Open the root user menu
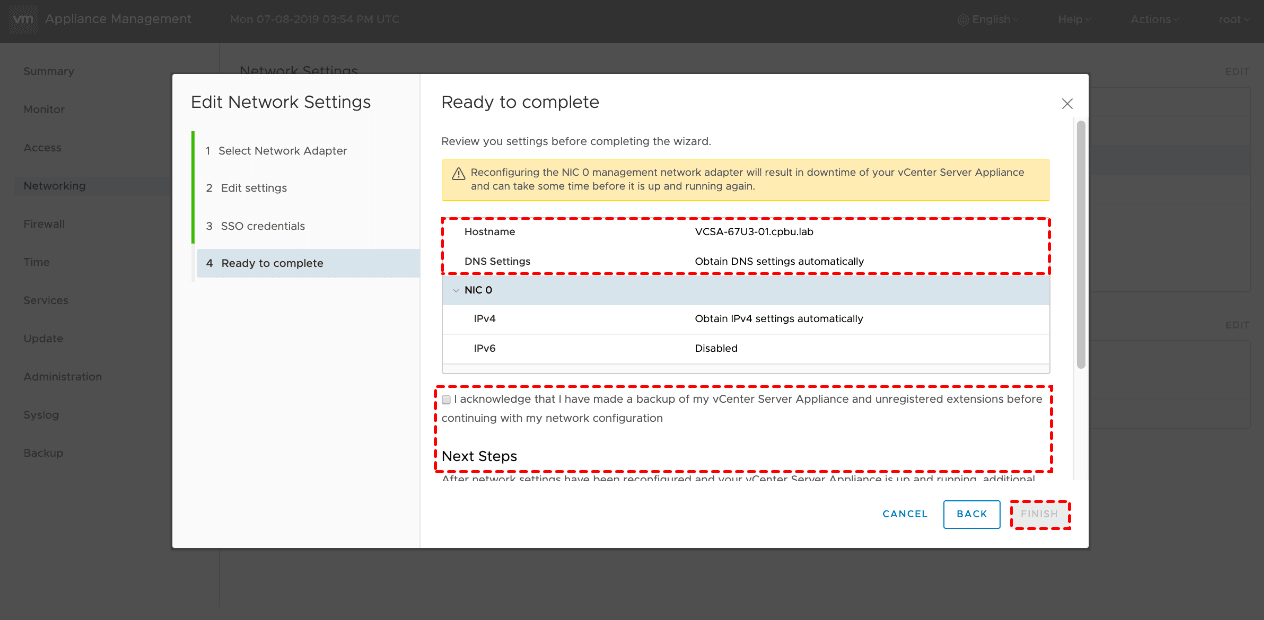The image size is (1264, 620). (x=1233, y=20)
